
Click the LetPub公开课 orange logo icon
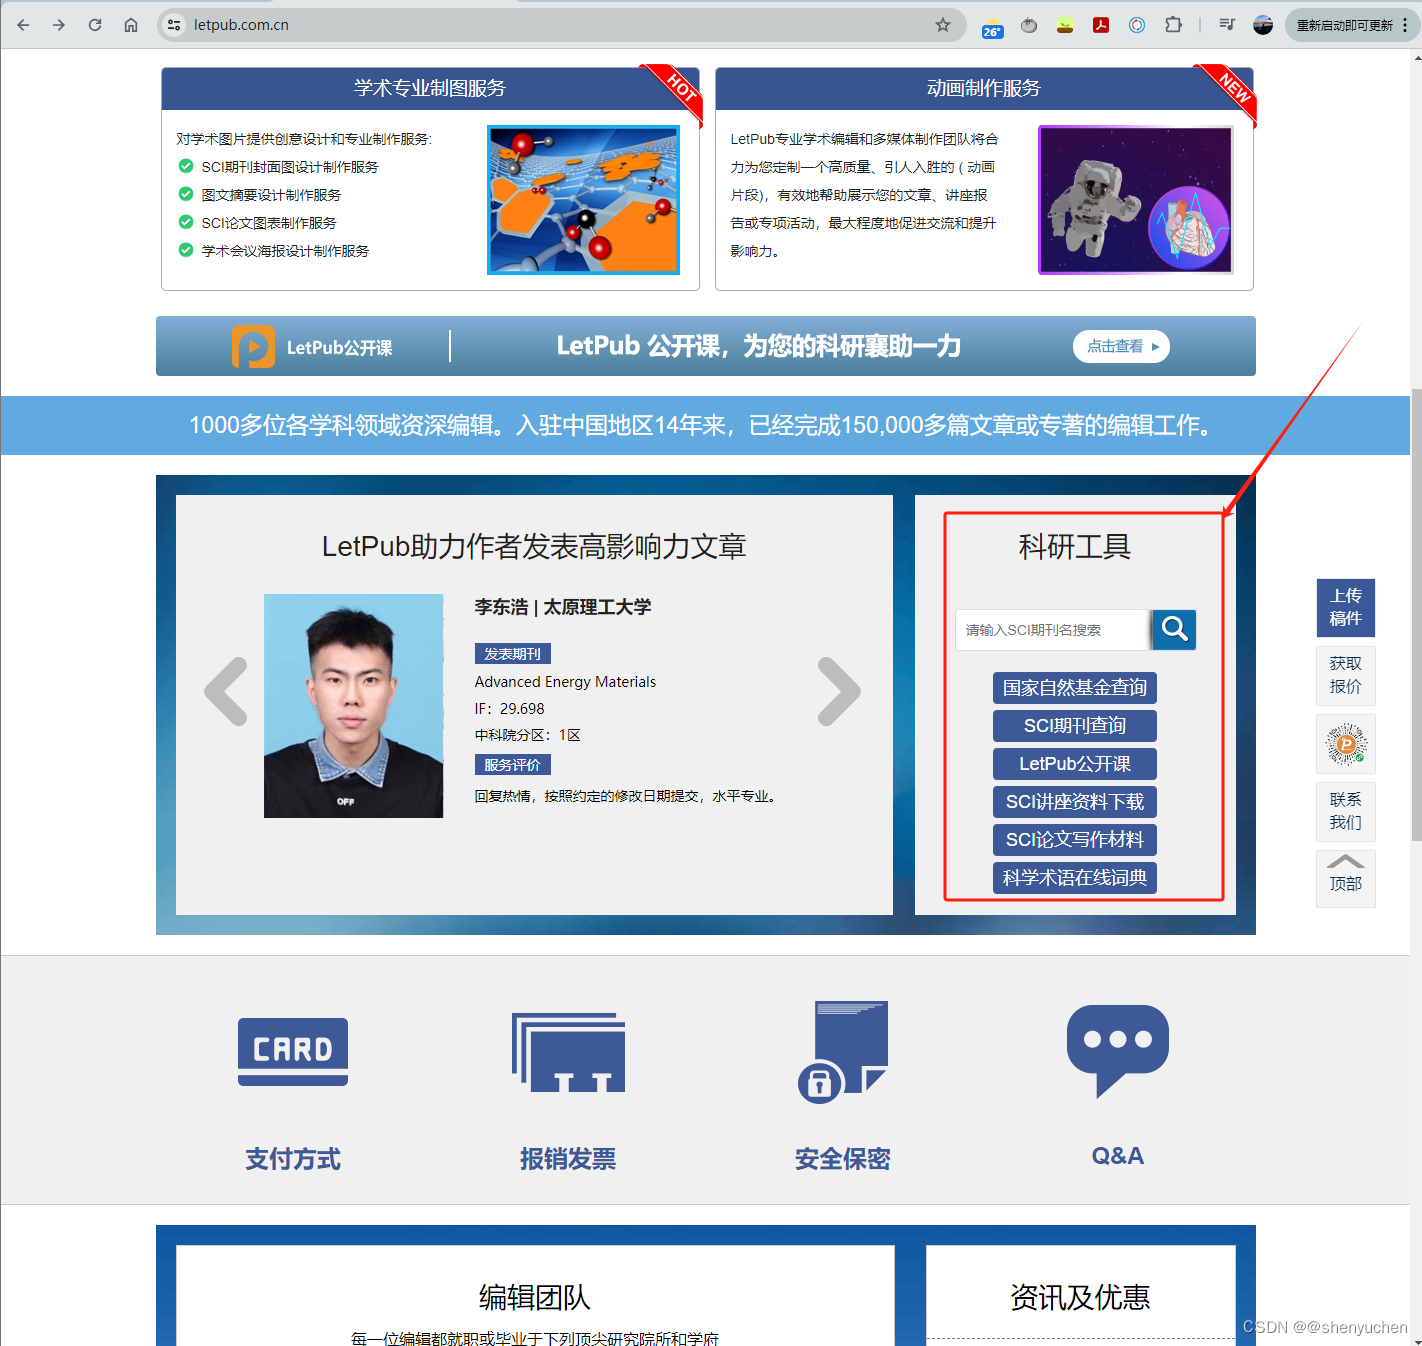(253, 347)
